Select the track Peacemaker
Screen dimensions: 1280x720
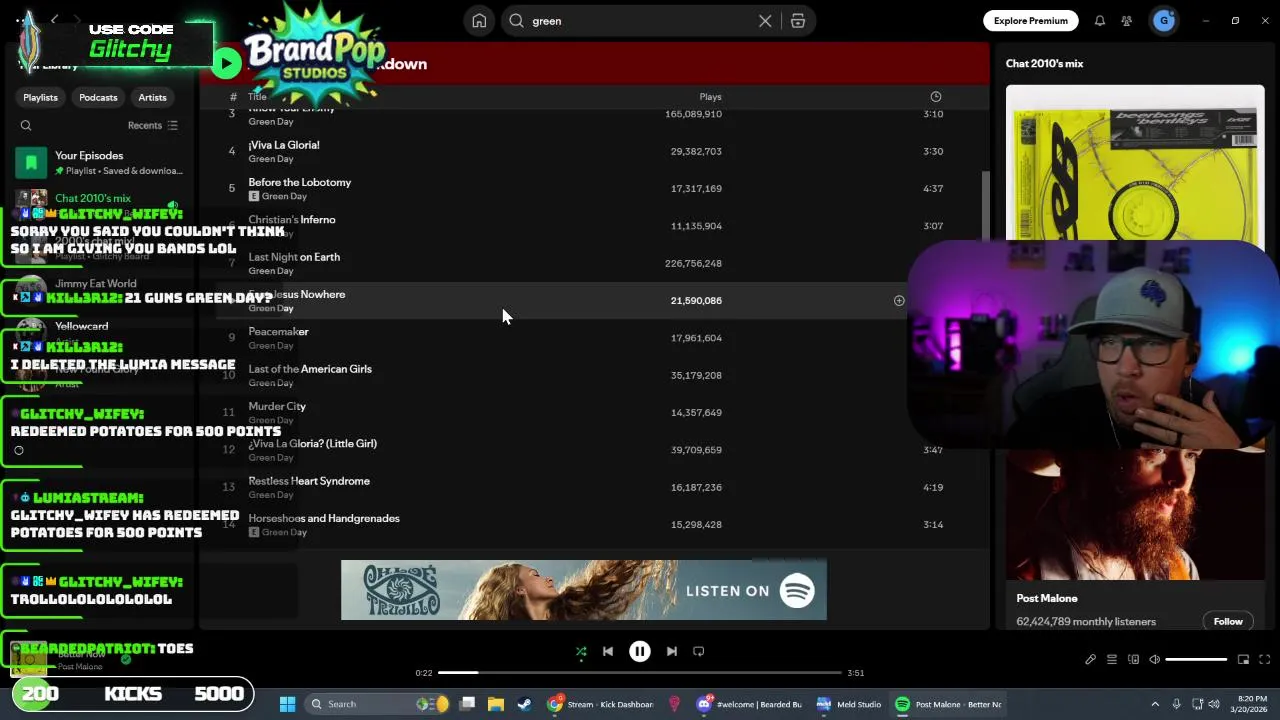coord(278,332)
